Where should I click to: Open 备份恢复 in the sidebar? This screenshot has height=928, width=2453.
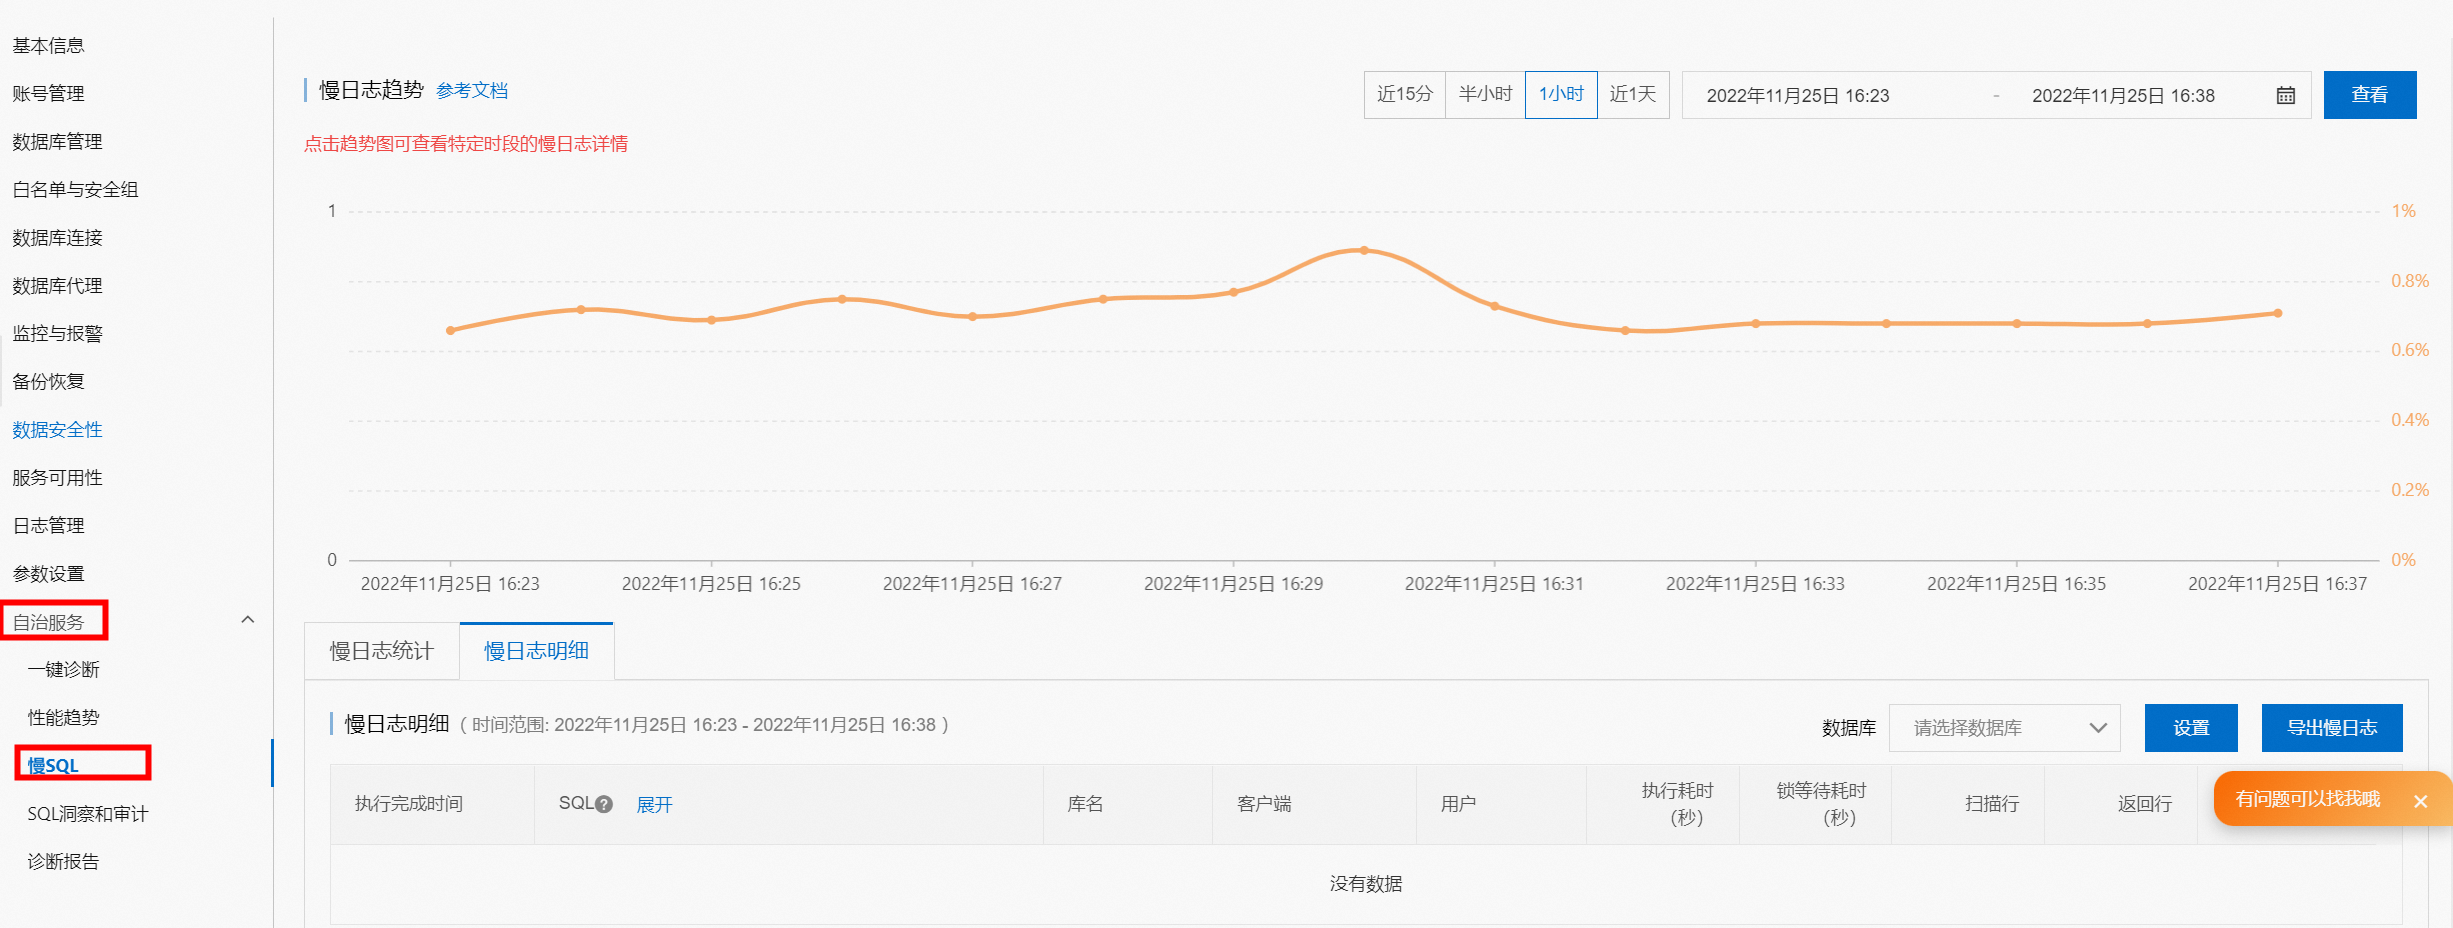click(x=48, y=382)
